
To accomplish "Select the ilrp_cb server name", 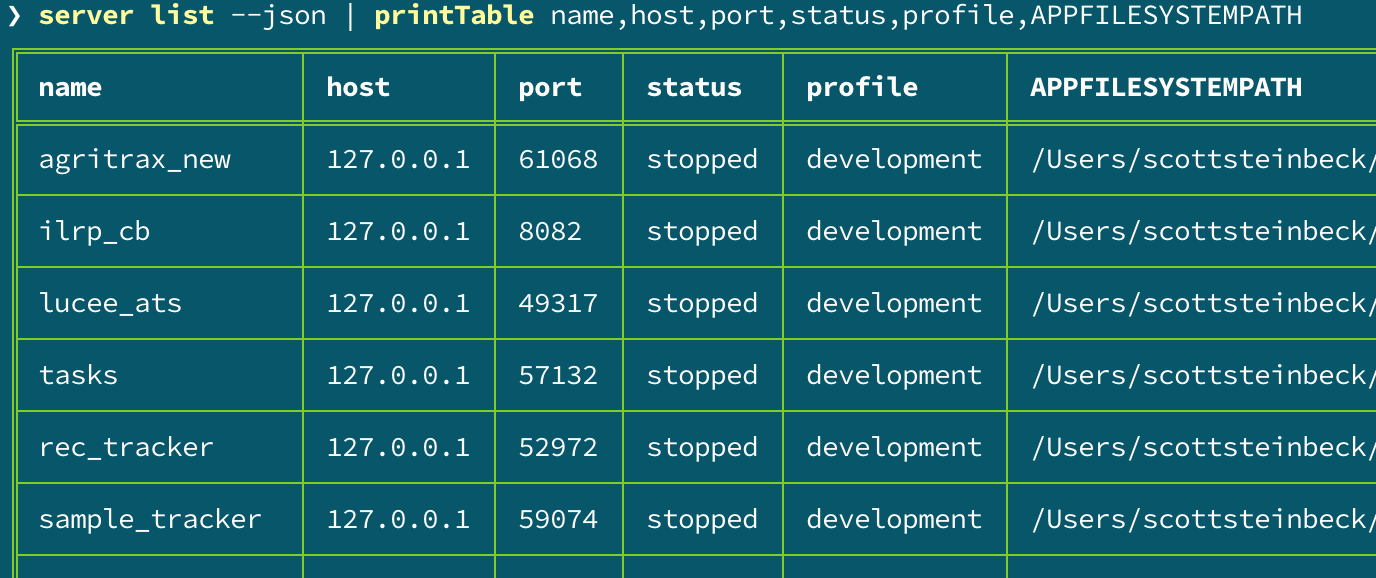I will point(94,232).
